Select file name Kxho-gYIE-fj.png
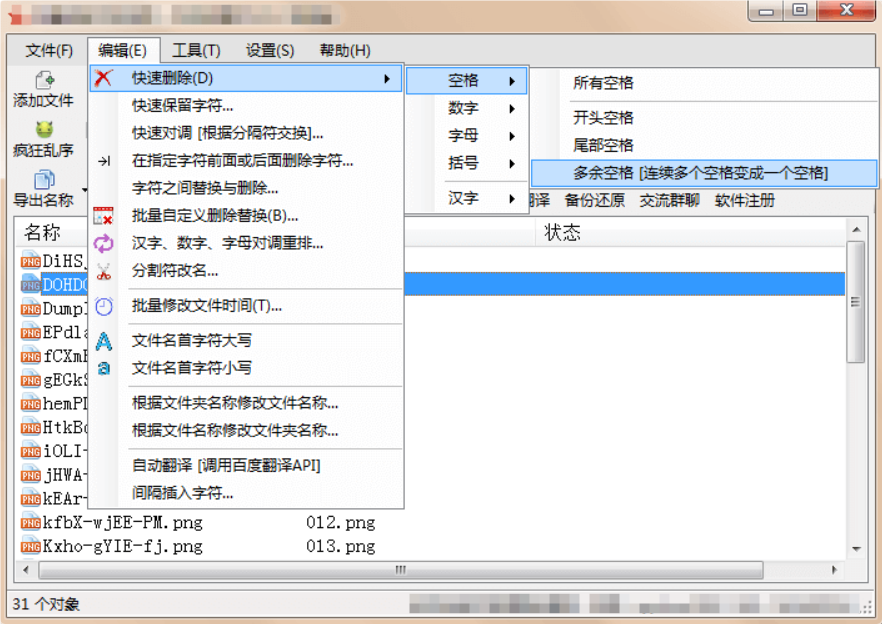 (x=123, y=546)
